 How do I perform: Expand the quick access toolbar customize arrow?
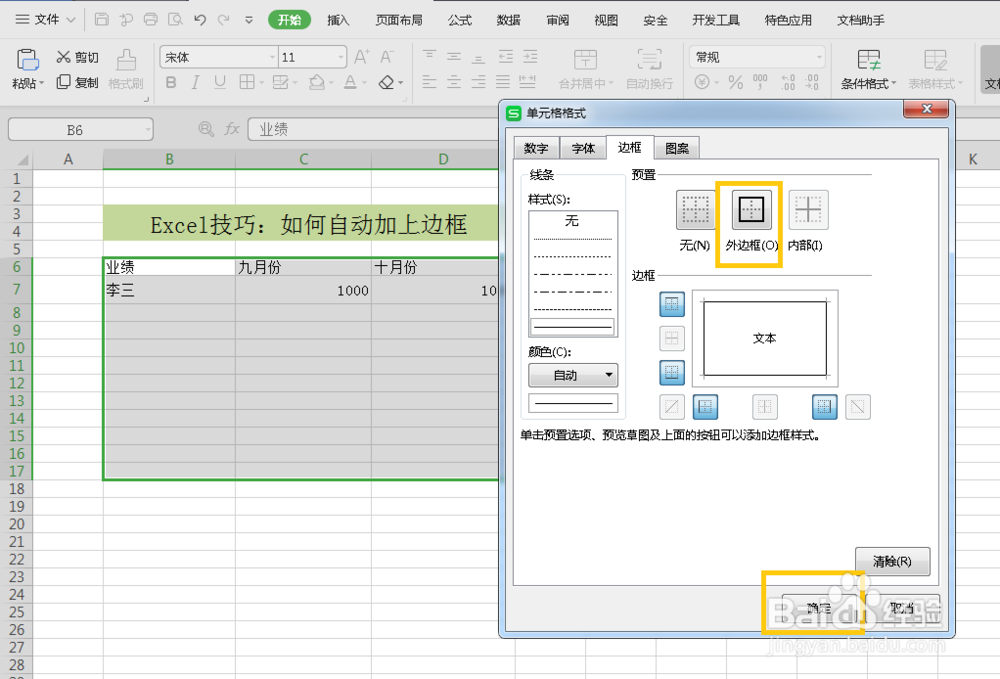(x=249, y=20)
